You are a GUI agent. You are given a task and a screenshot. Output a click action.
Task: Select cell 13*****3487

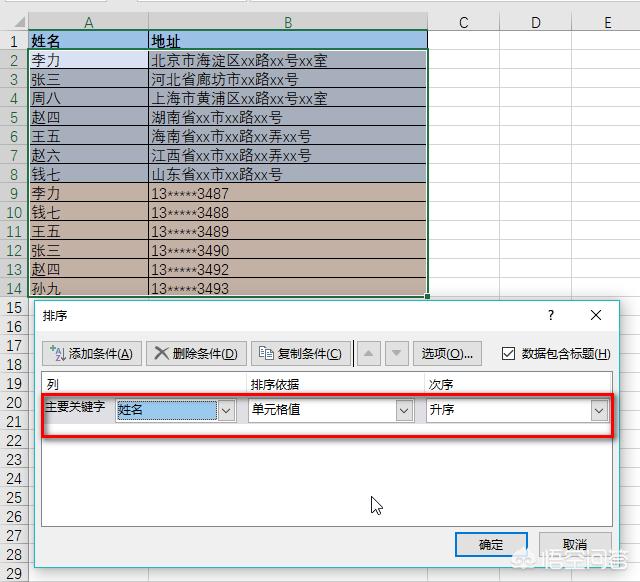pyautogui.click(x=288, y=193)
